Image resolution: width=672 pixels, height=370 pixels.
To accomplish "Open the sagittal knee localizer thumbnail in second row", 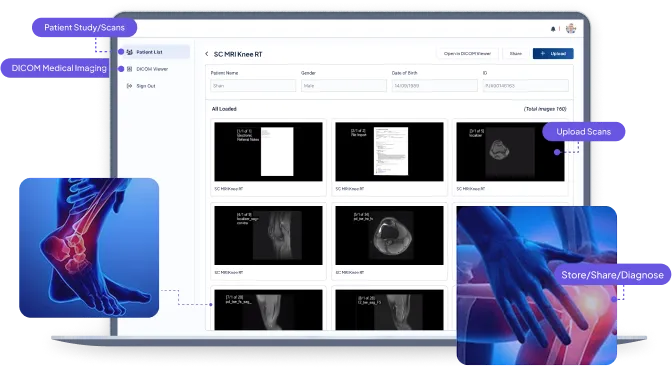I will pyautogui.click(x=268, y=235).
